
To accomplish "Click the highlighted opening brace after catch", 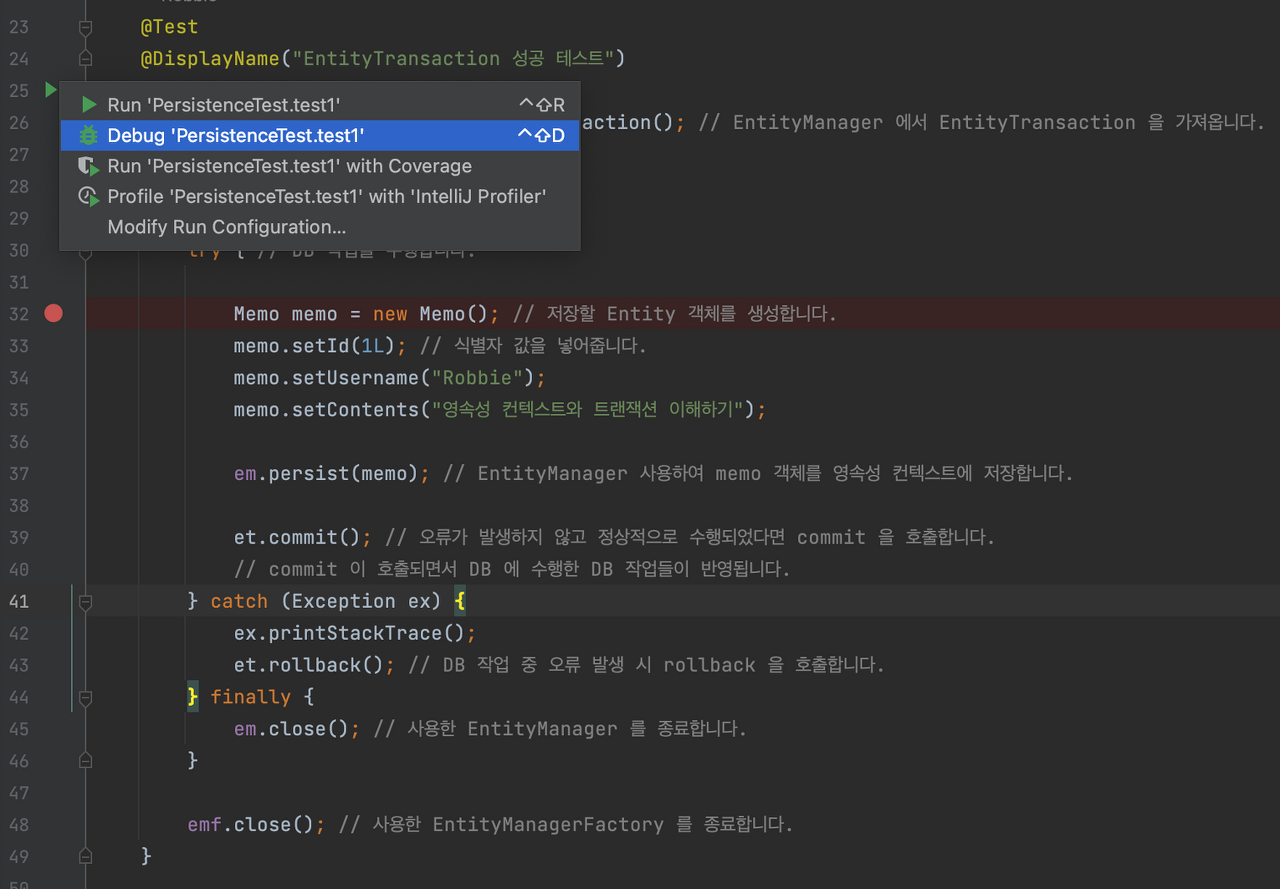I will (461, 601).
